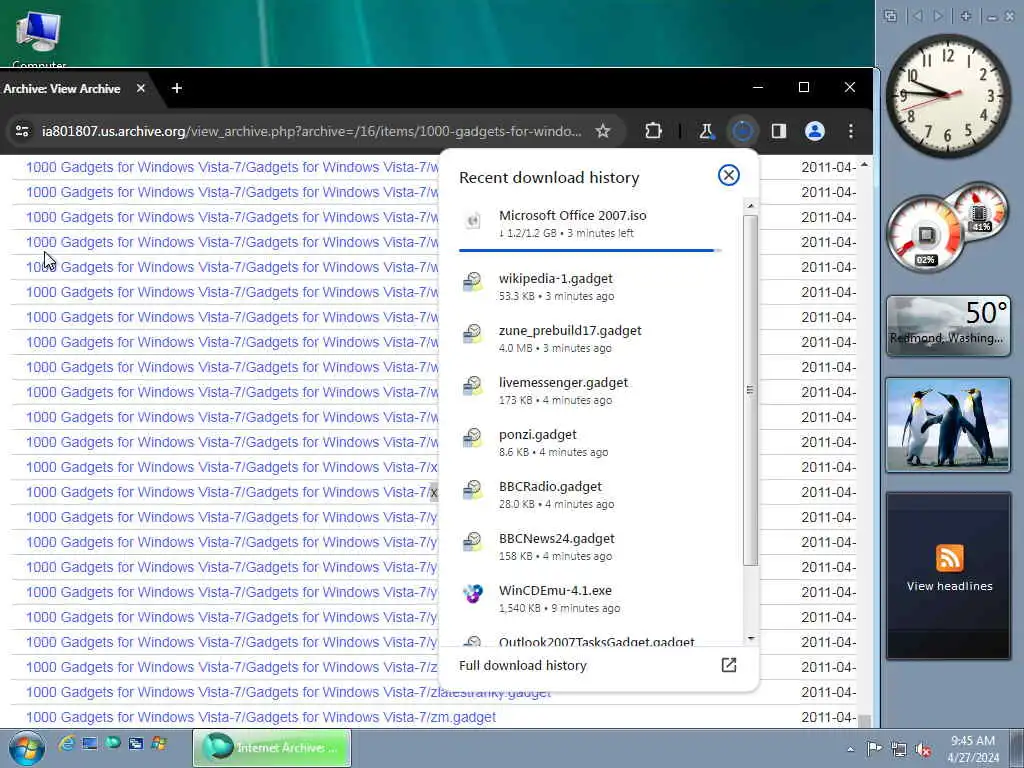The height and width of the screenshot is (768, 1024).
Task: Open the Extensions puzzle icon
Action: coord(653,131)
